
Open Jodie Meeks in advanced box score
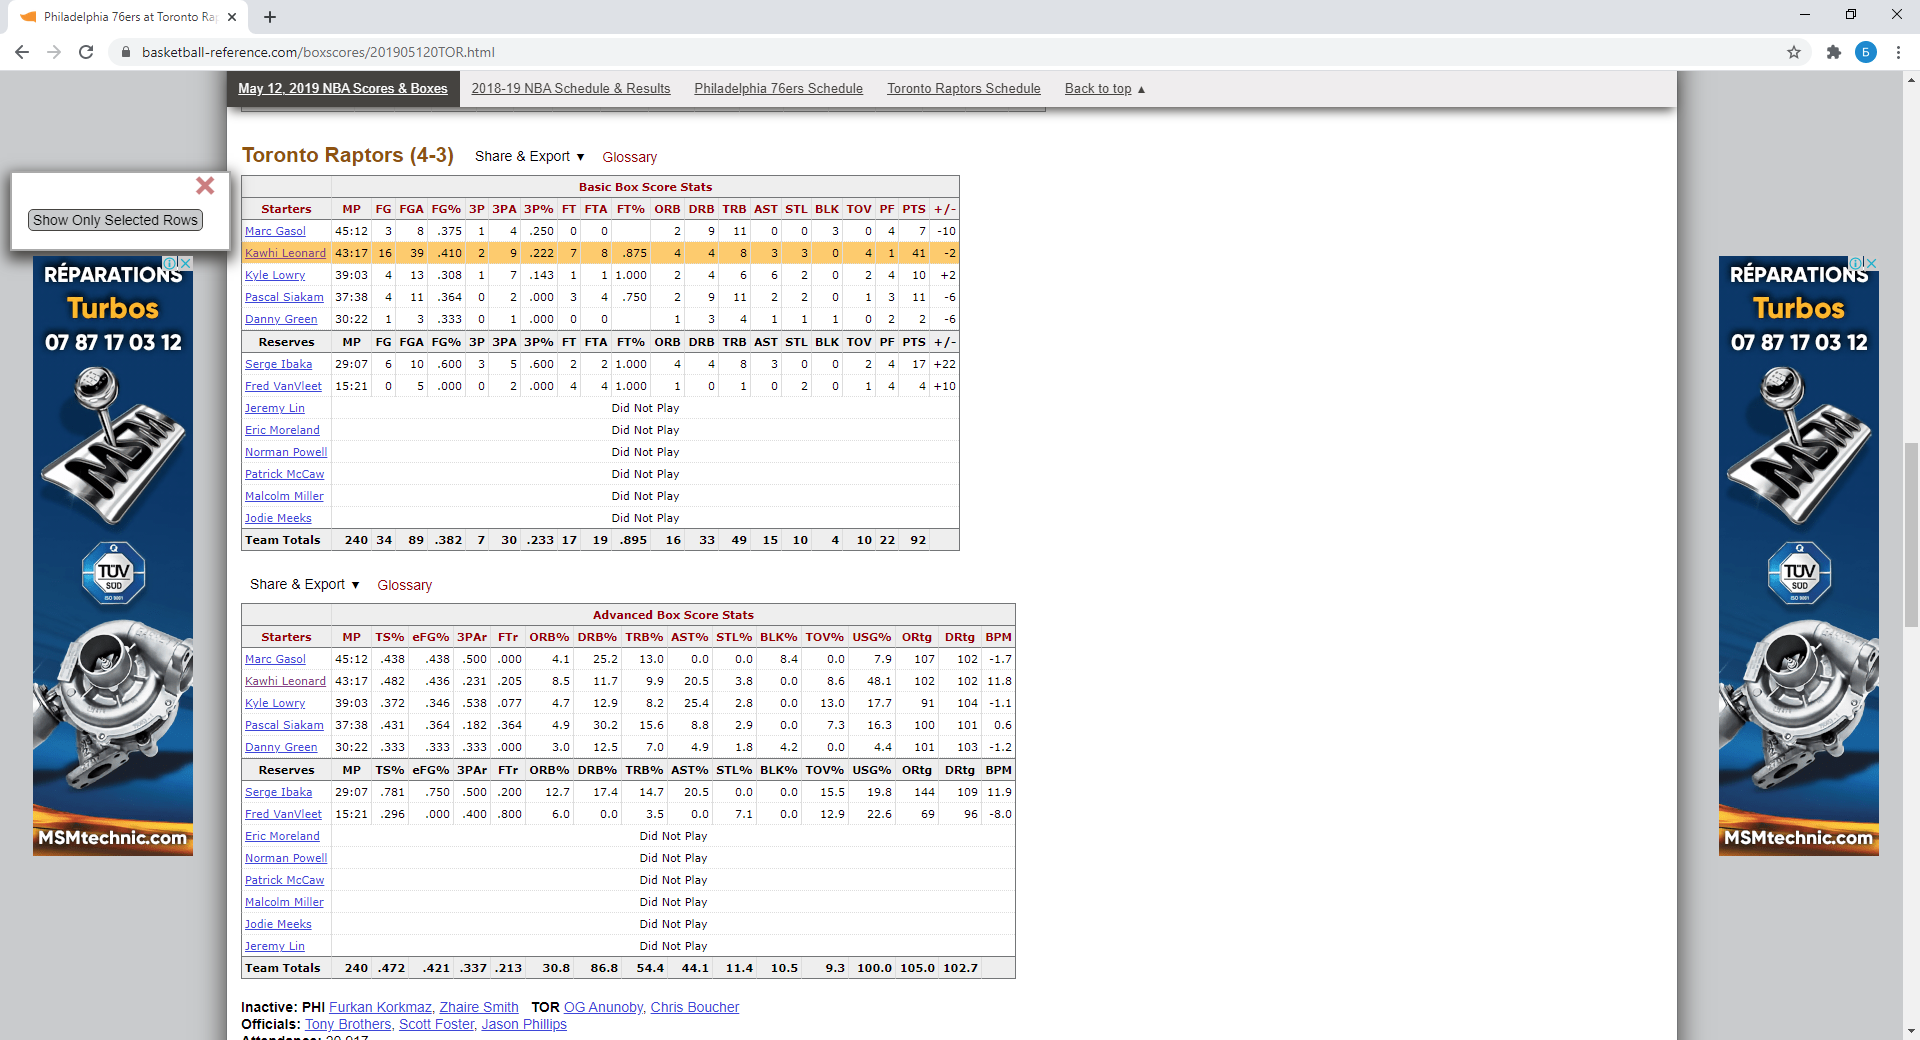pos(278,924)
